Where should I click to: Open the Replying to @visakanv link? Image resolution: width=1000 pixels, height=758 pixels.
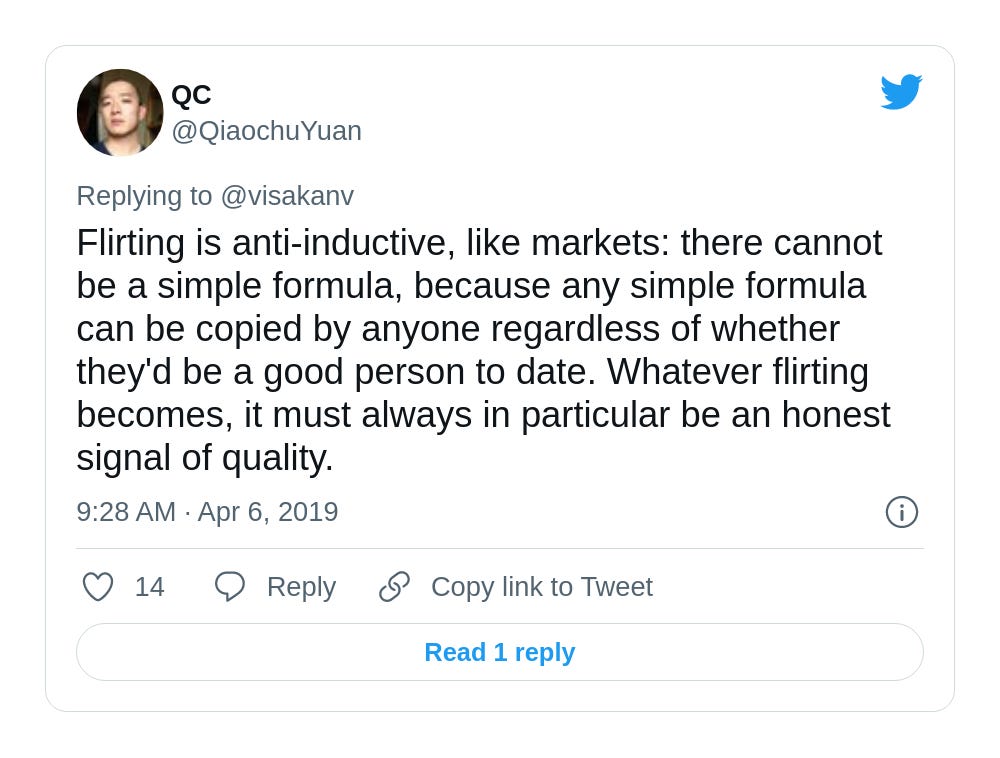point(215,196)
